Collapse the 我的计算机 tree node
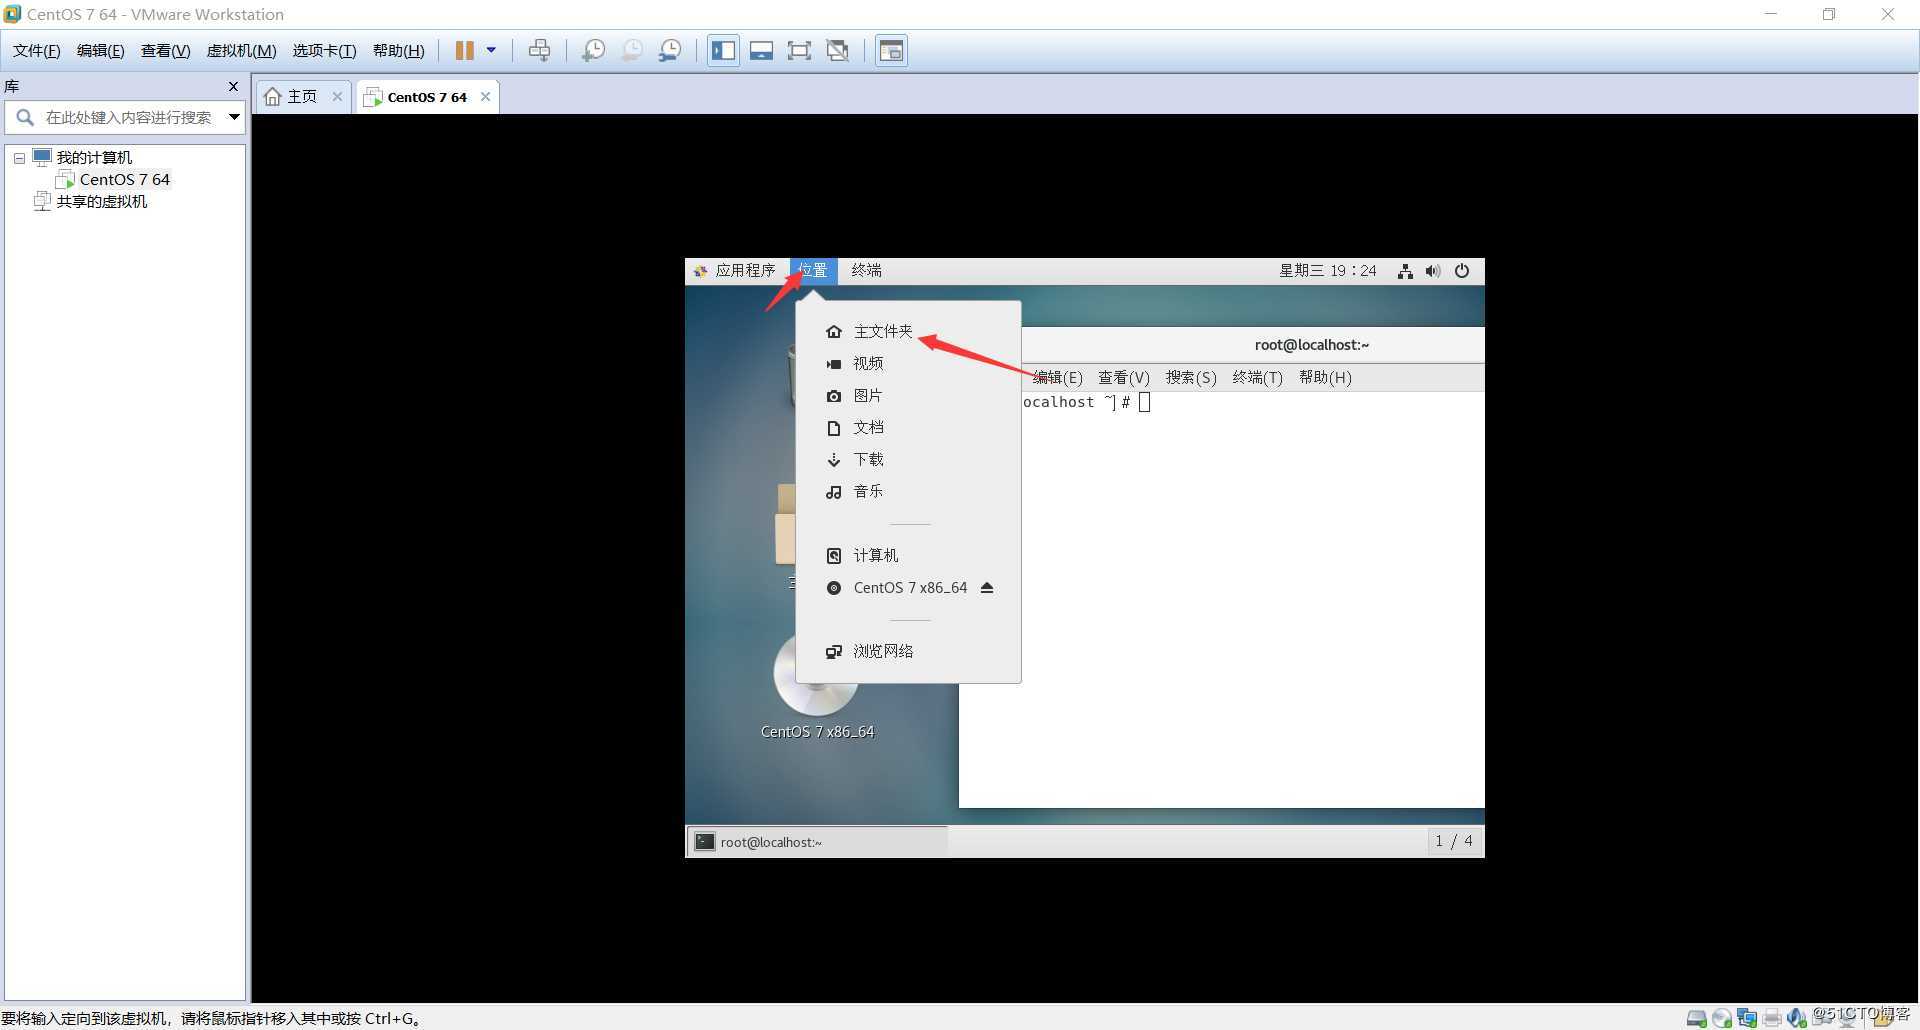Image resolution: width=1920 pixels, height=1030 pixels. click(19, 158)
